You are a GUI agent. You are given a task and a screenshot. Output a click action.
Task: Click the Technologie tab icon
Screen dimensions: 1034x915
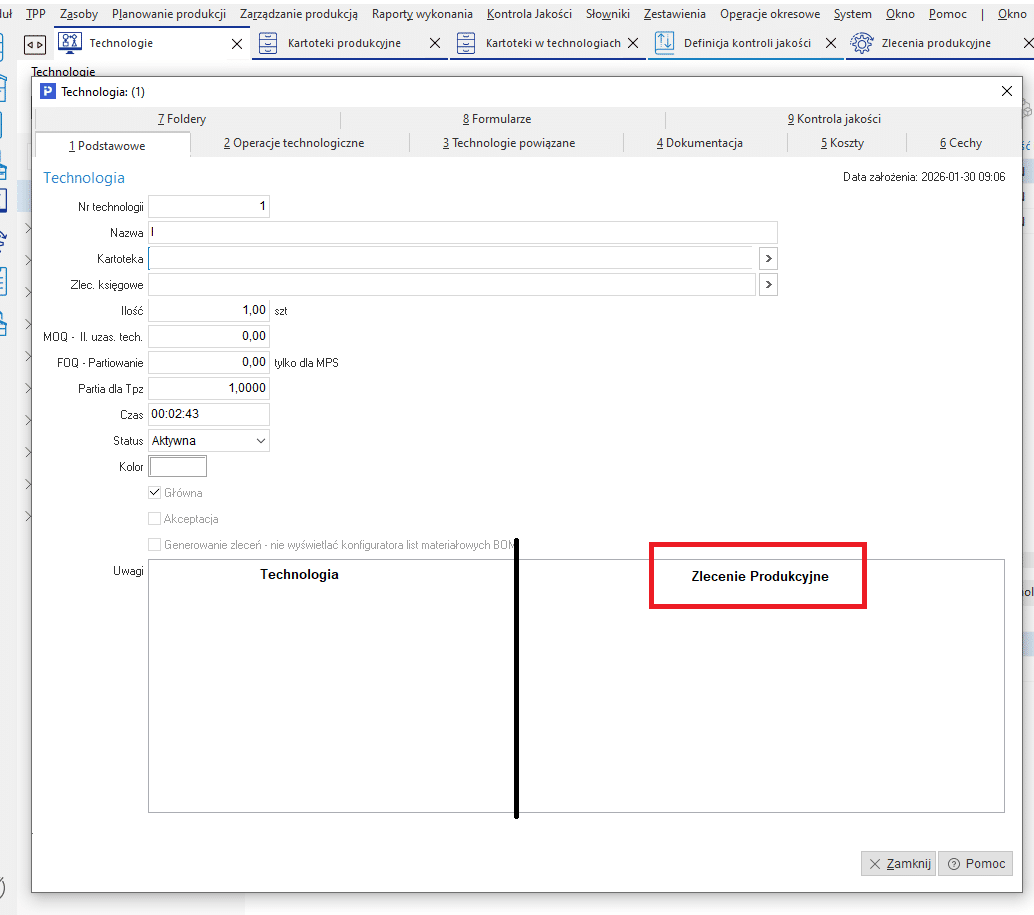[70, 43]
